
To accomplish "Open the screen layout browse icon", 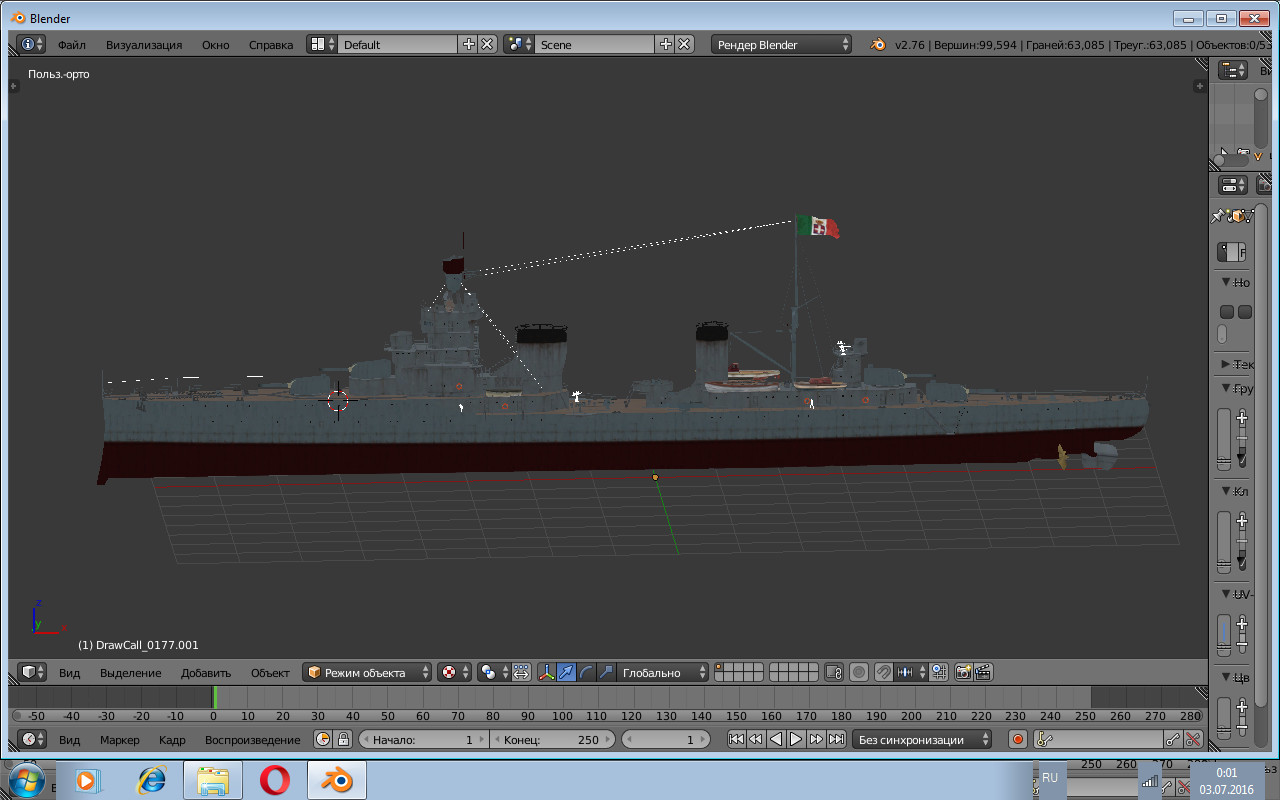I will [321, 44].
